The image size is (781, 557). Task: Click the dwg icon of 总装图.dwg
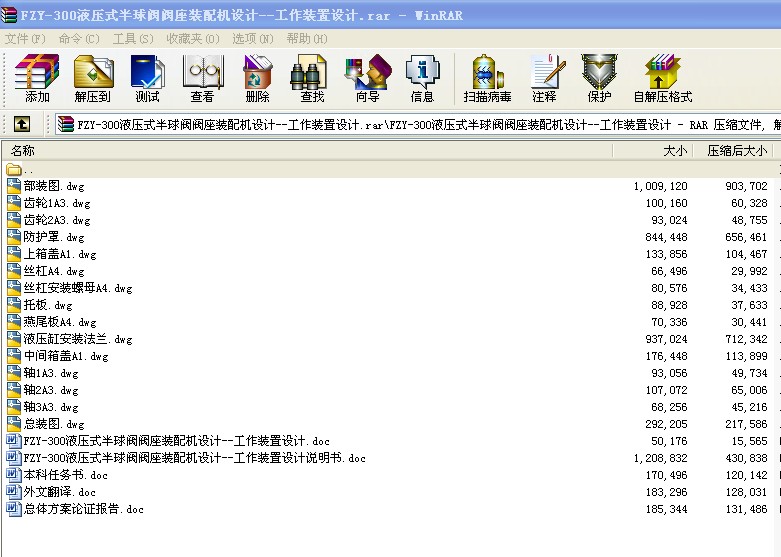point(14,424)
